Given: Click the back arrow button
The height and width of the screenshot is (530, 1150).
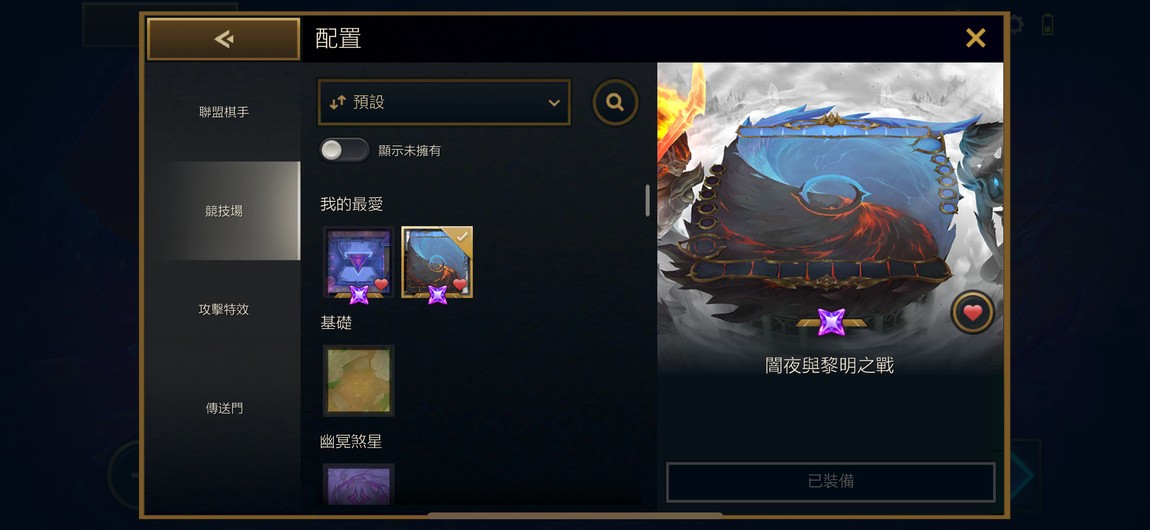Looking at the screenshot, I should 223,39.
